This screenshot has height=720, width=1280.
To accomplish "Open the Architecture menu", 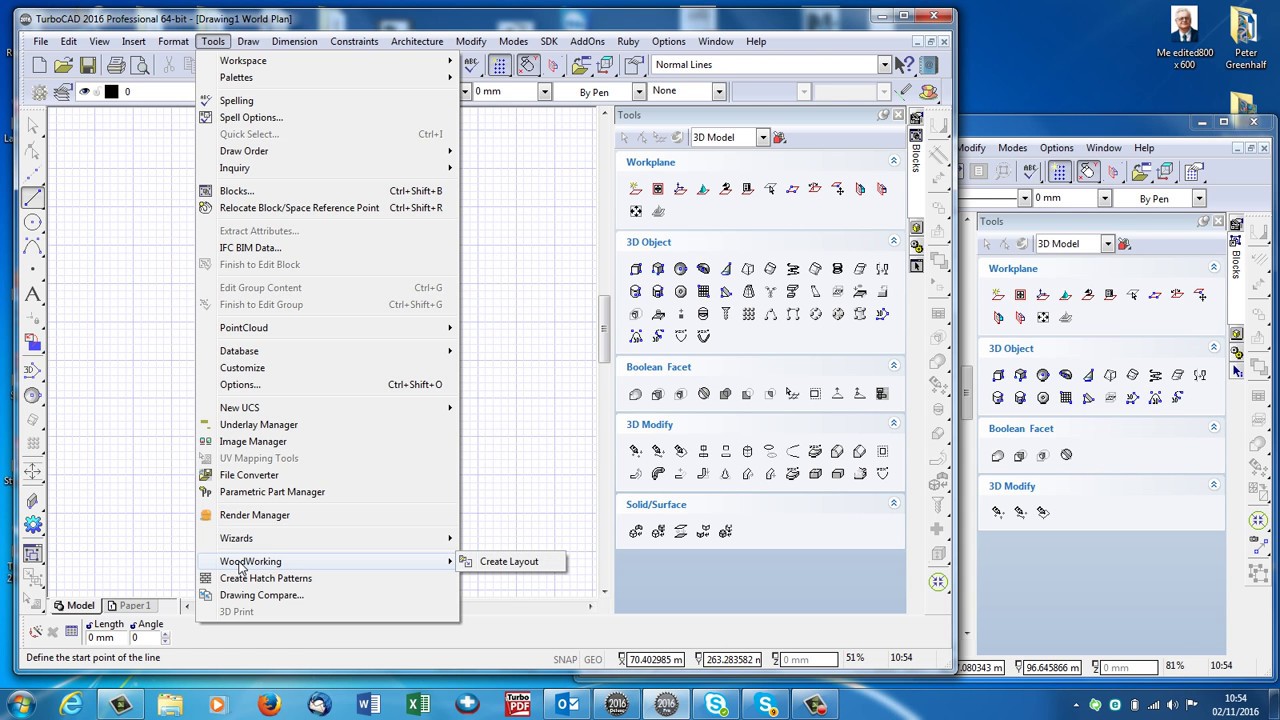I will click(417, 41).
